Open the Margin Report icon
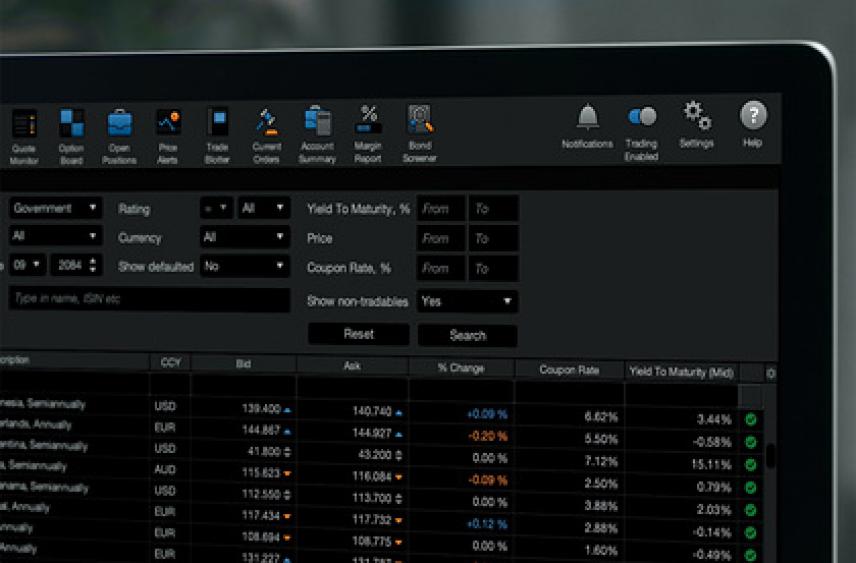 point(368,120)
